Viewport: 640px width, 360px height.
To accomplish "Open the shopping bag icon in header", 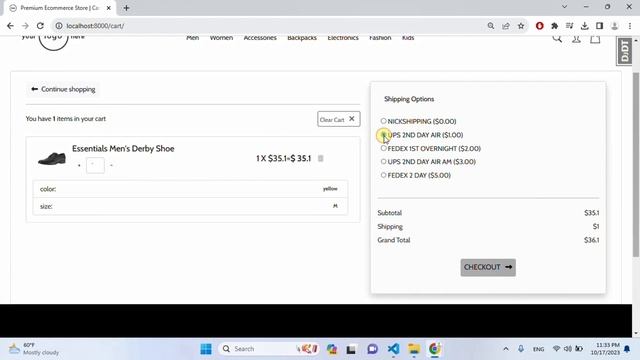I will [595, 39].
